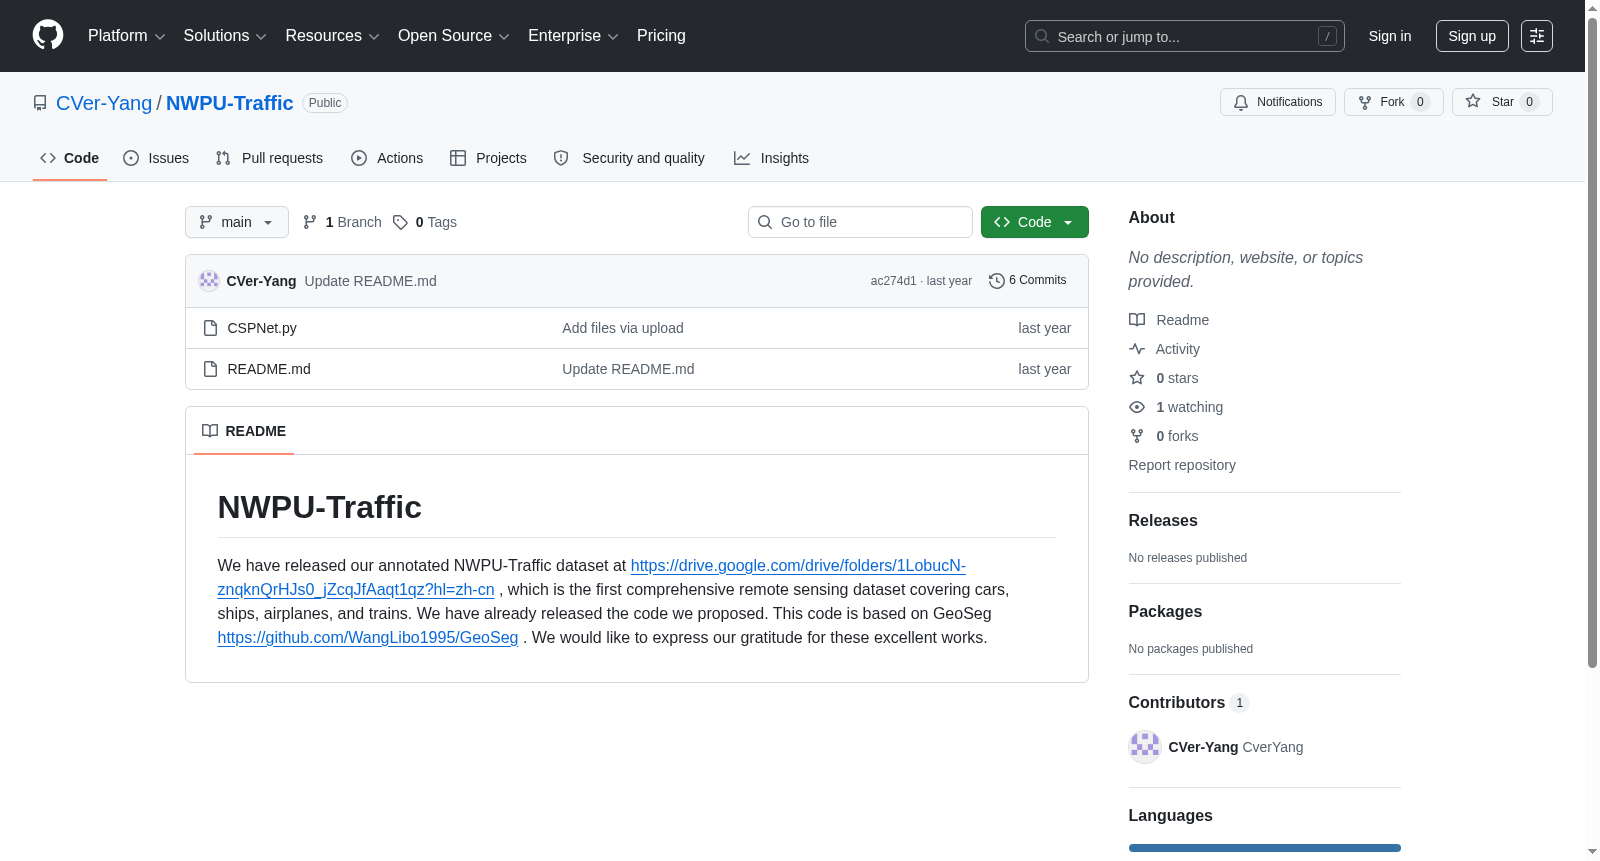Image resolution: width=1600 pixels, height=861 pixels.
Task: Open the Add files via upload commit
Action: pos(623,328)
